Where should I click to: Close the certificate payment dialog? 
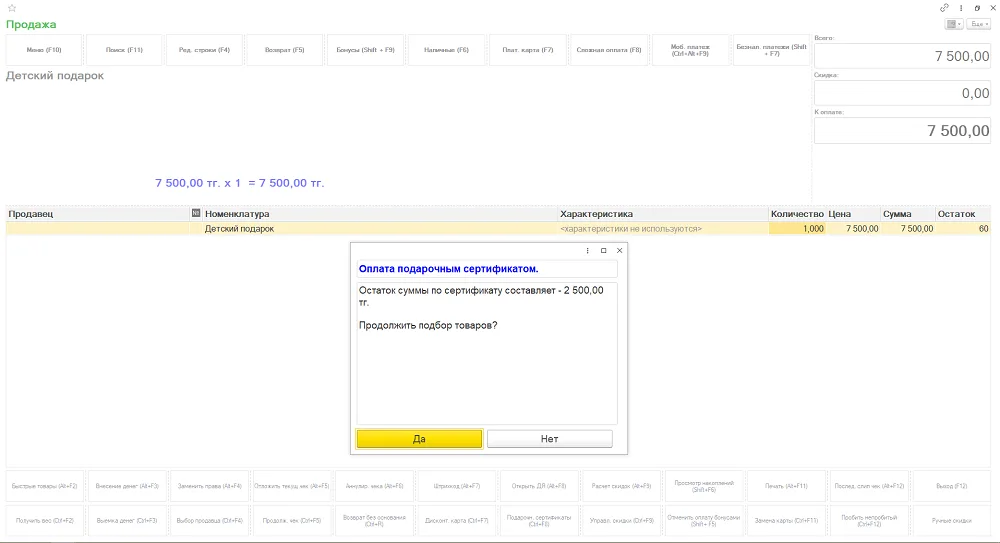click(x=619, y=251)
